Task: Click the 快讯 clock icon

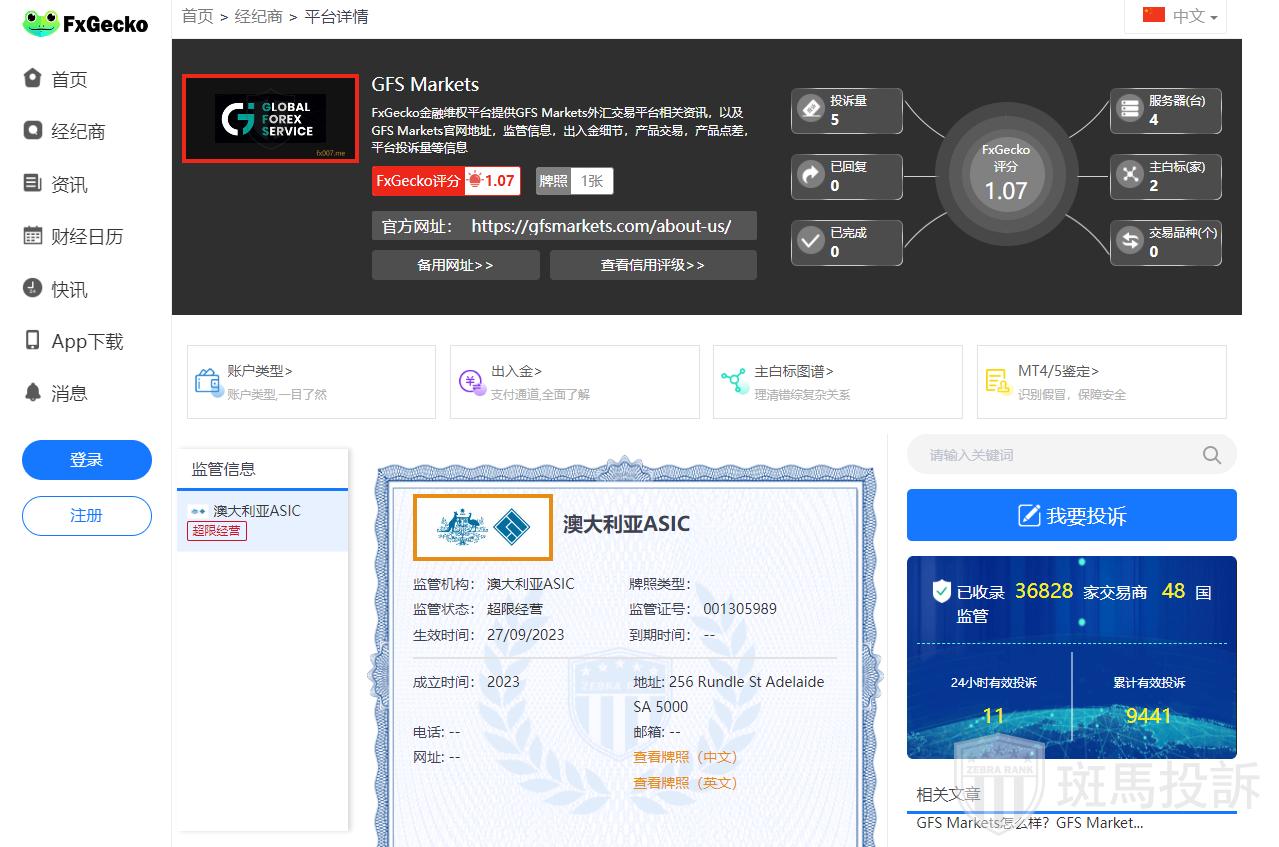Action: (x=33, y=289)
